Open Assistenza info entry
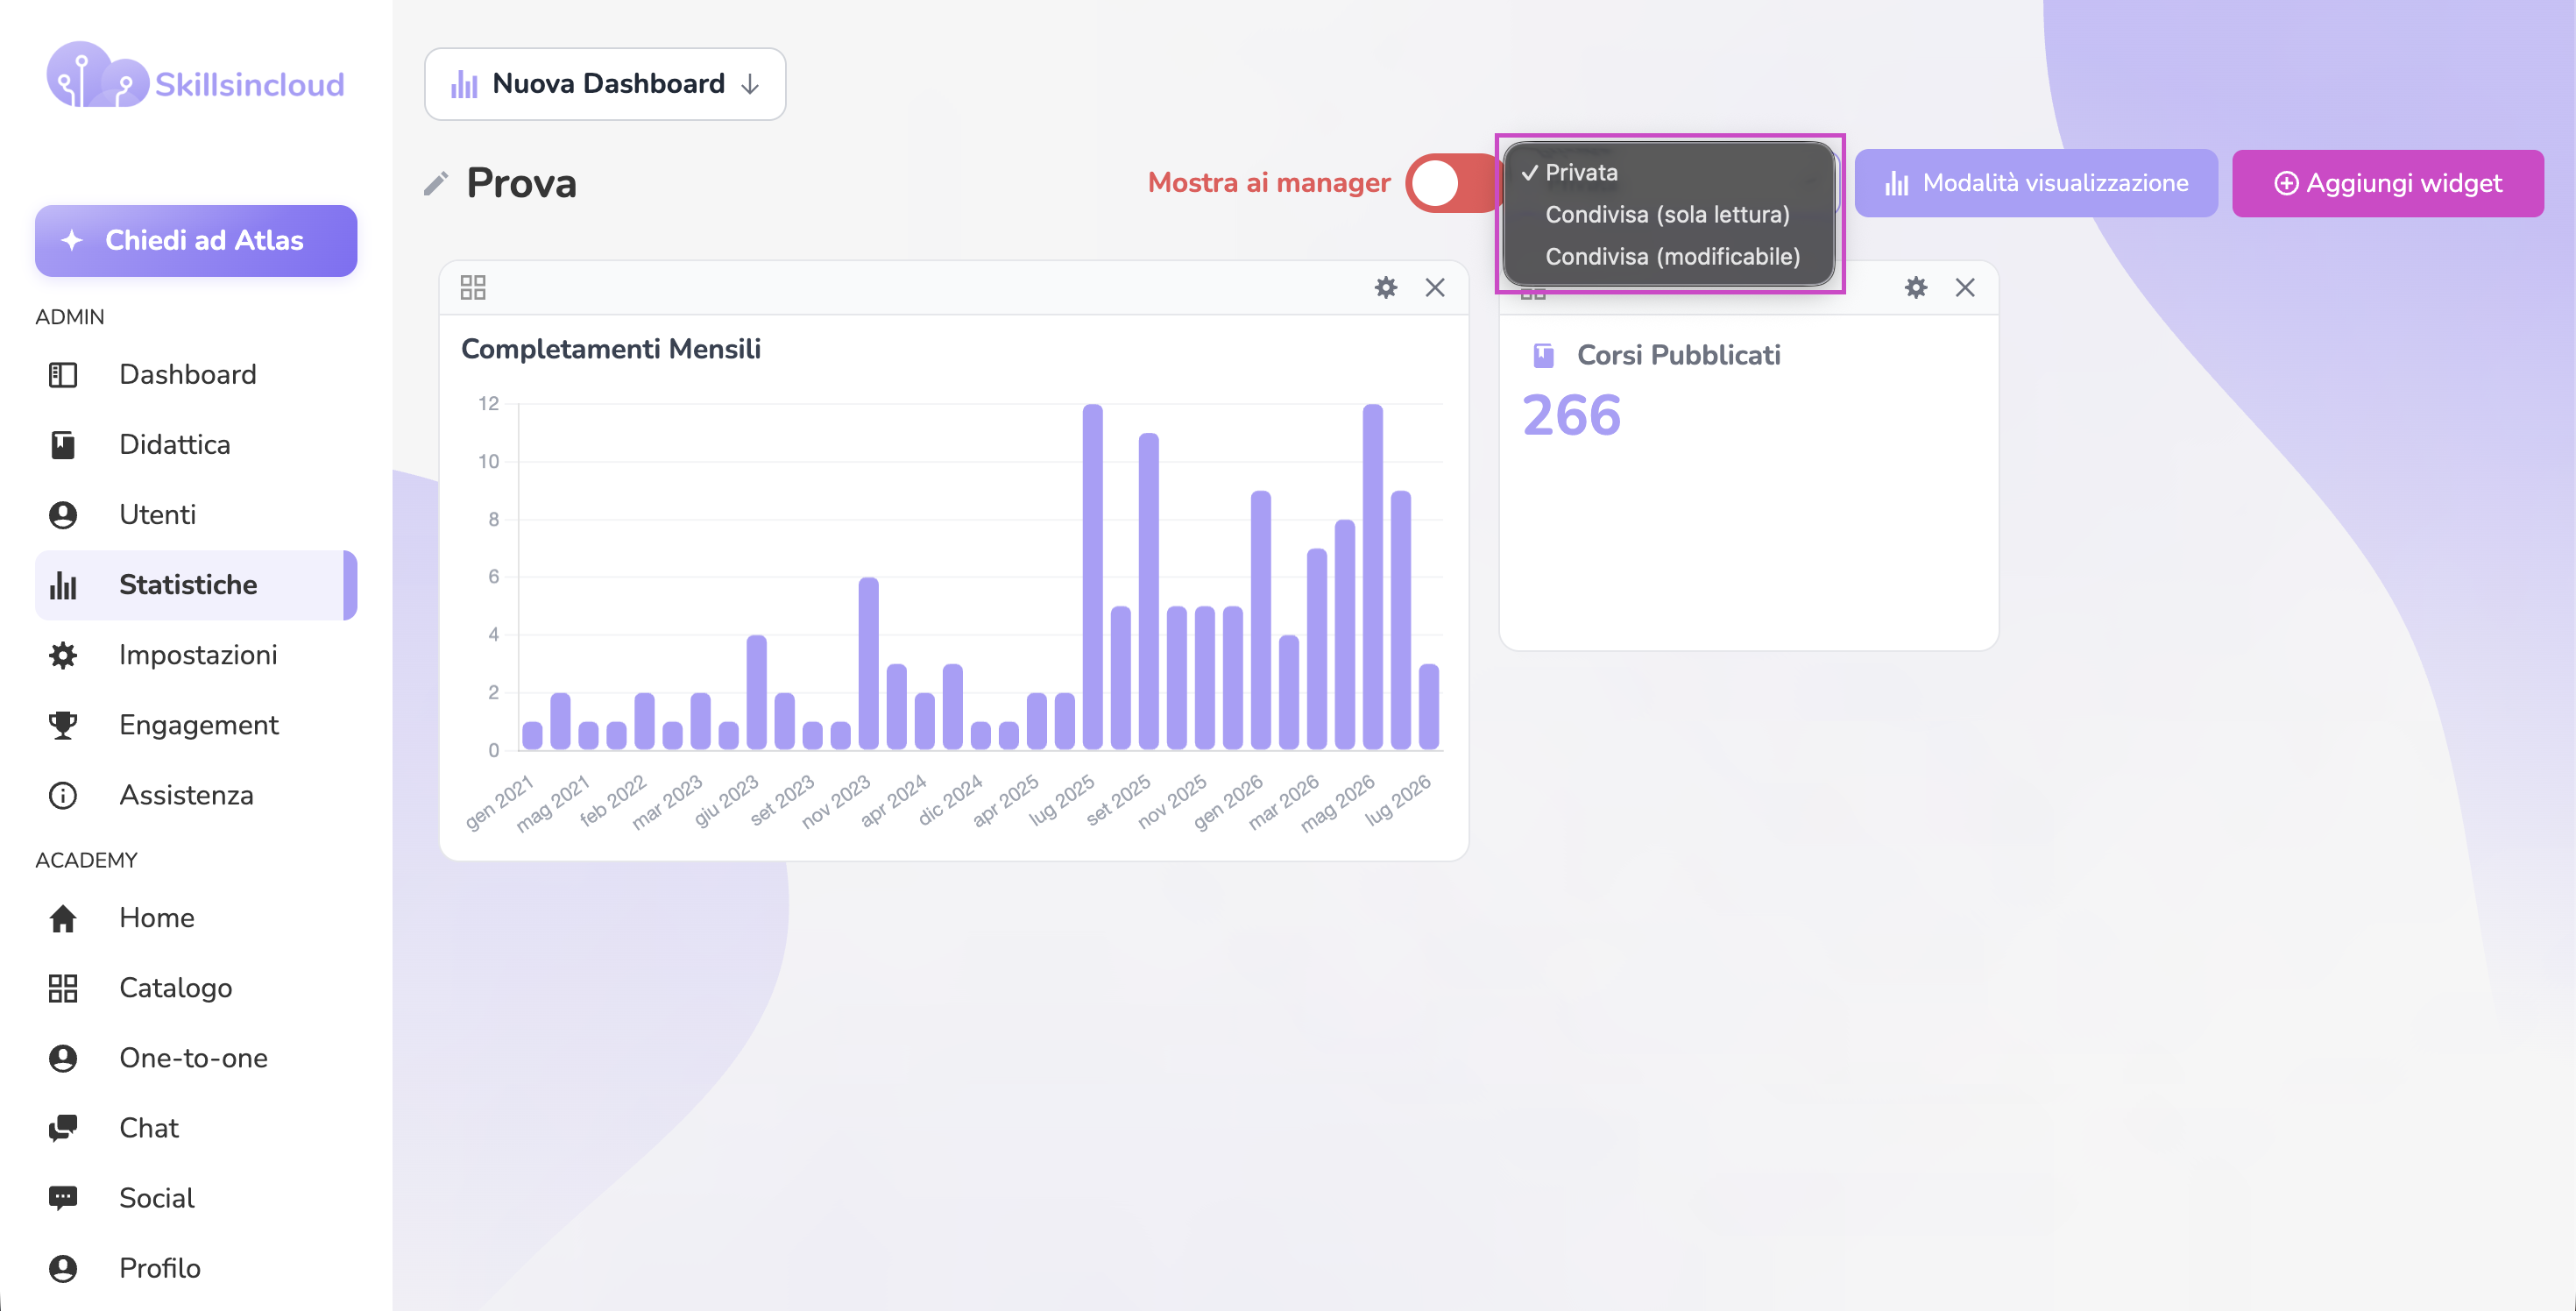Viewport: 2576px width, 1311px height. (x=196, y=795)
